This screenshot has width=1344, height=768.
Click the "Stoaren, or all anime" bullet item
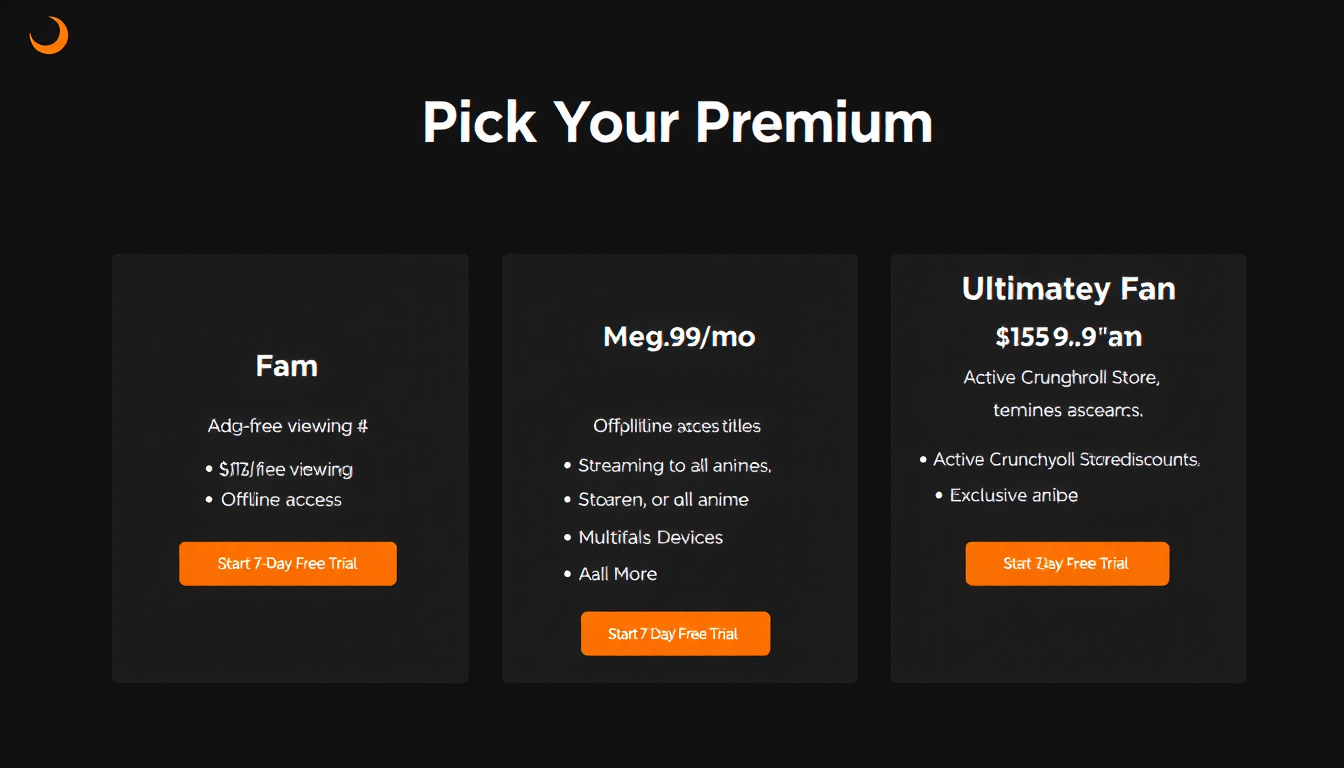[663, 500]
